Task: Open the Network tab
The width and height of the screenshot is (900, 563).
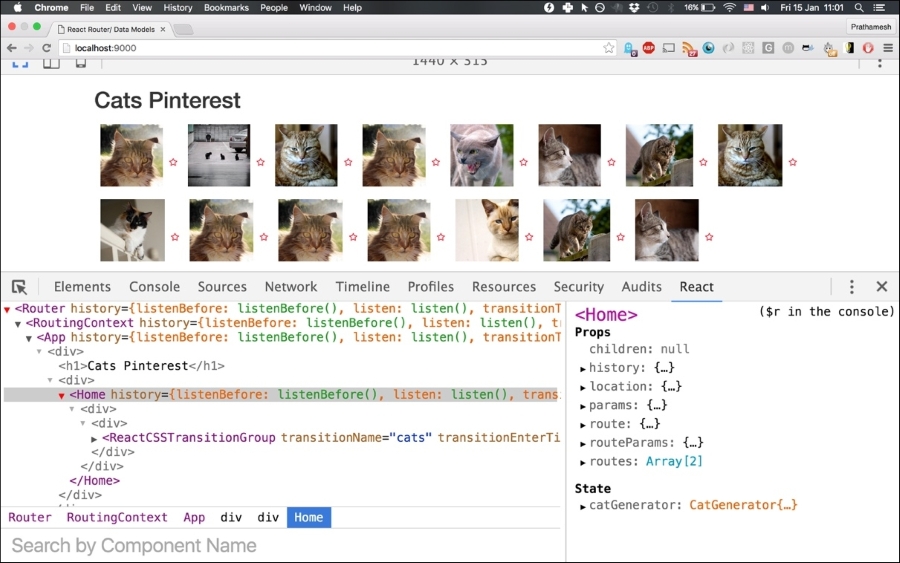Action: click(x=290, y=286)
